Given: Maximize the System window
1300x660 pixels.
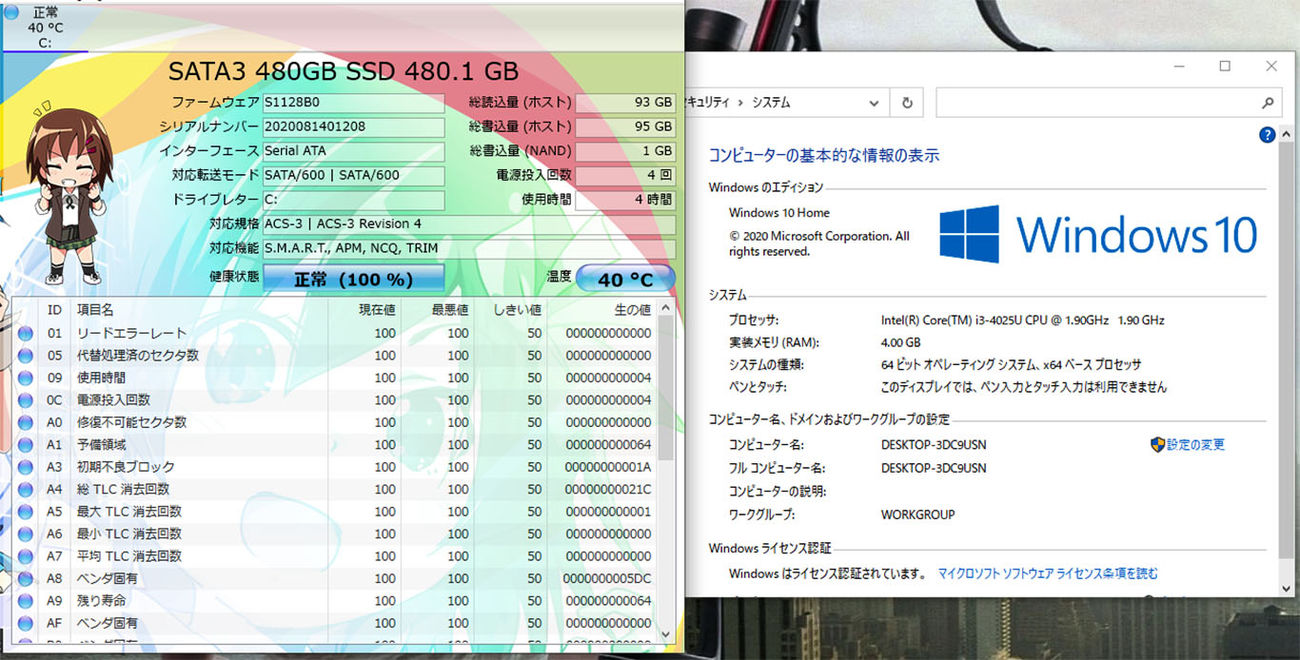Looking at the screenshot, I should (1225, 66).
